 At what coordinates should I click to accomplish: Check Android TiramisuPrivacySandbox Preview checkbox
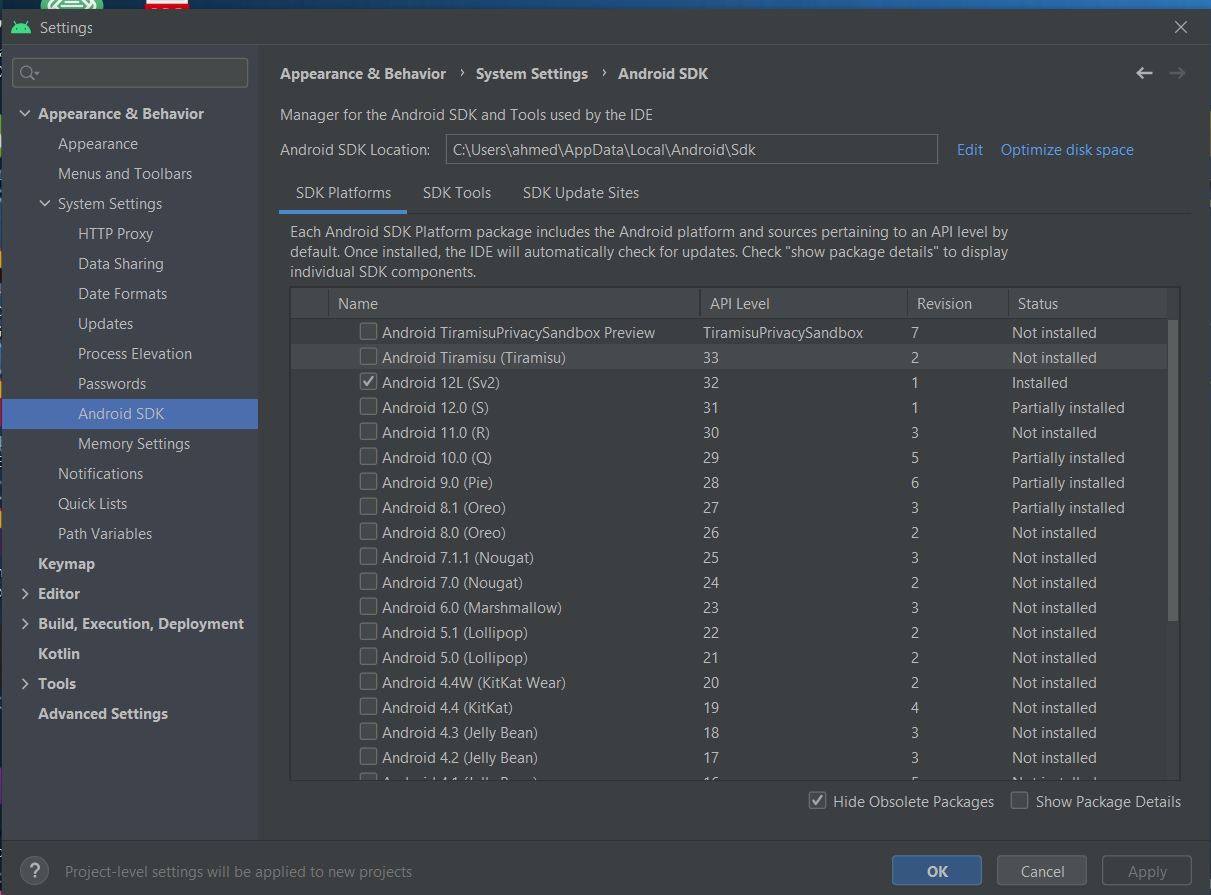coord(369,331)
